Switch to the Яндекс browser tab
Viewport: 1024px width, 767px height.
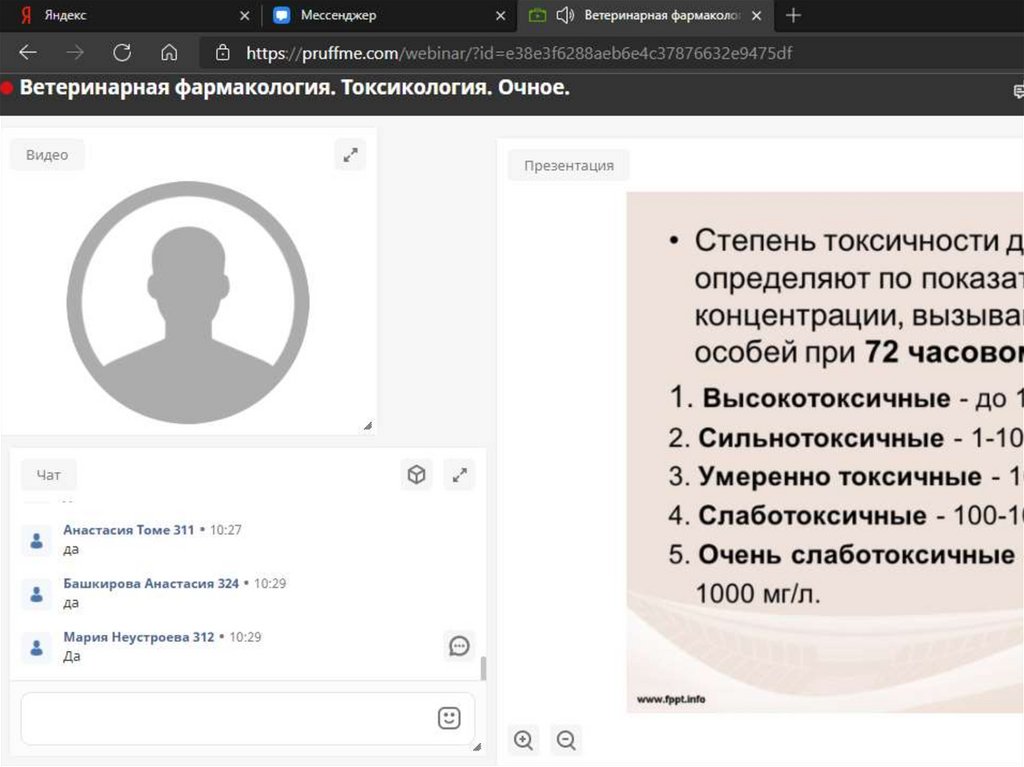click(65, 16)
